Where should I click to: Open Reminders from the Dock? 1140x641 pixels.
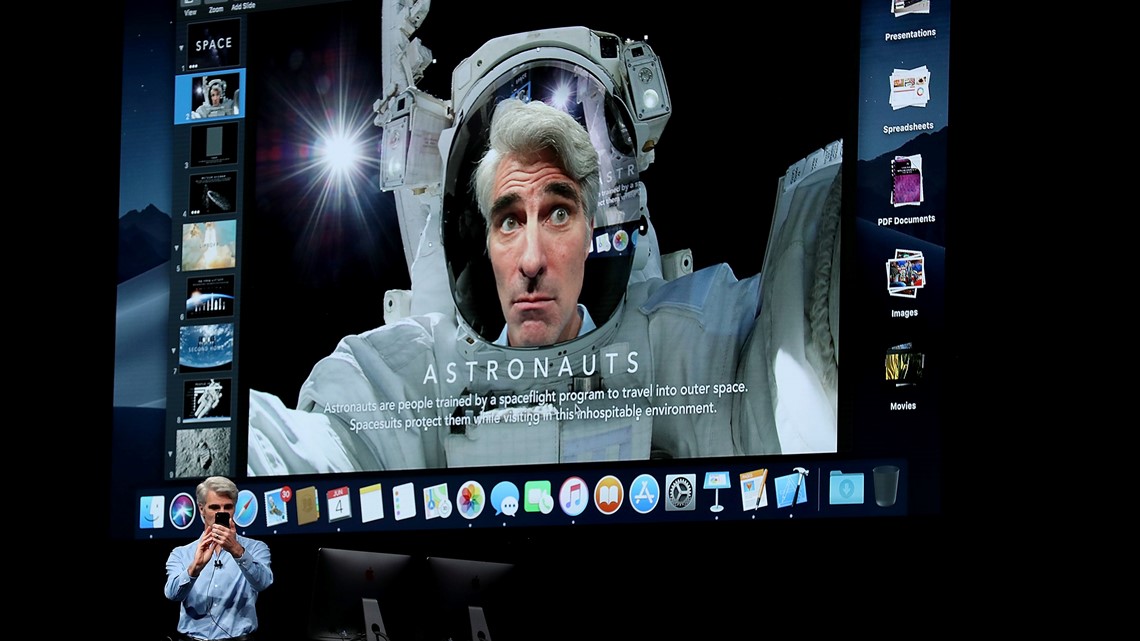404,501
